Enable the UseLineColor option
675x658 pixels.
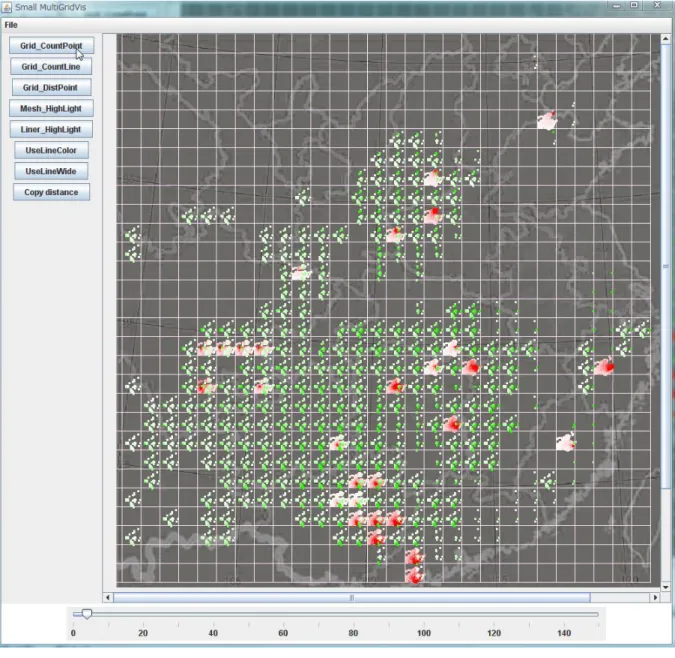[51, 150]
